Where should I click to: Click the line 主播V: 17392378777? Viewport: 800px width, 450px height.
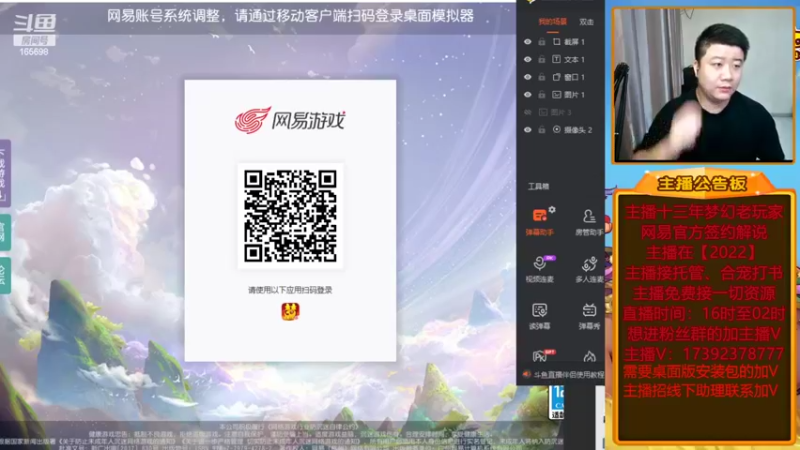(704, 354)
